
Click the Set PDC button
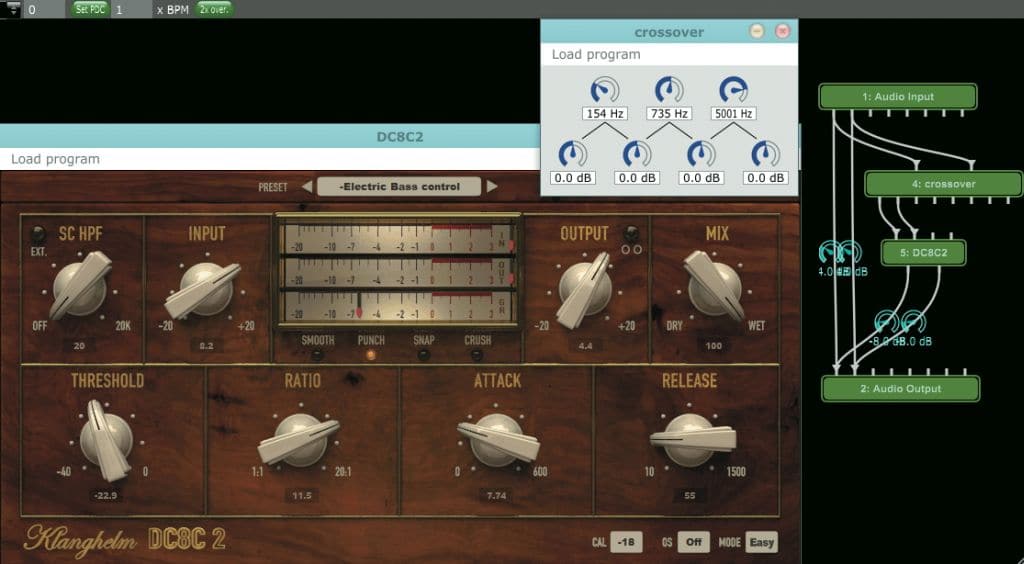pos(90,9)
